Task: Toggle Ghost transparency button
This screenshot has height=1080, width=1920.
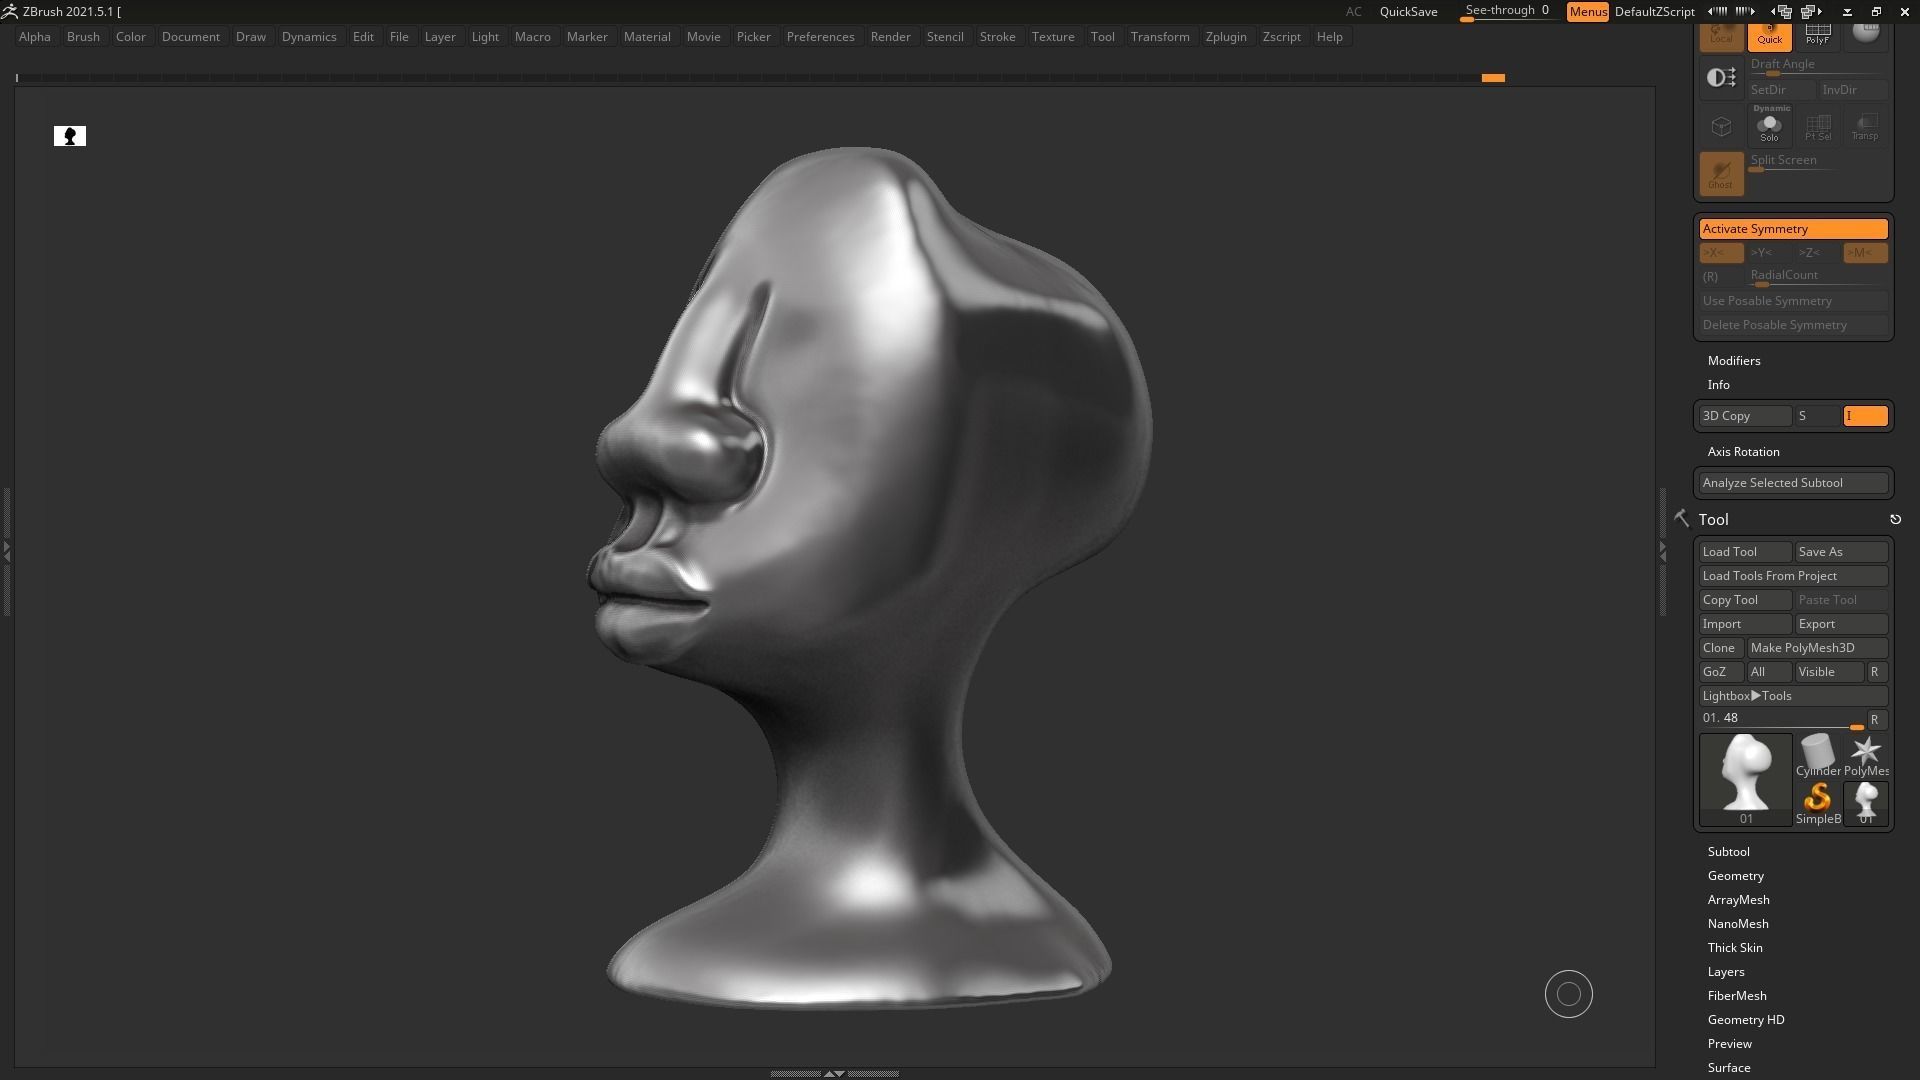Action: (1721, 174)
